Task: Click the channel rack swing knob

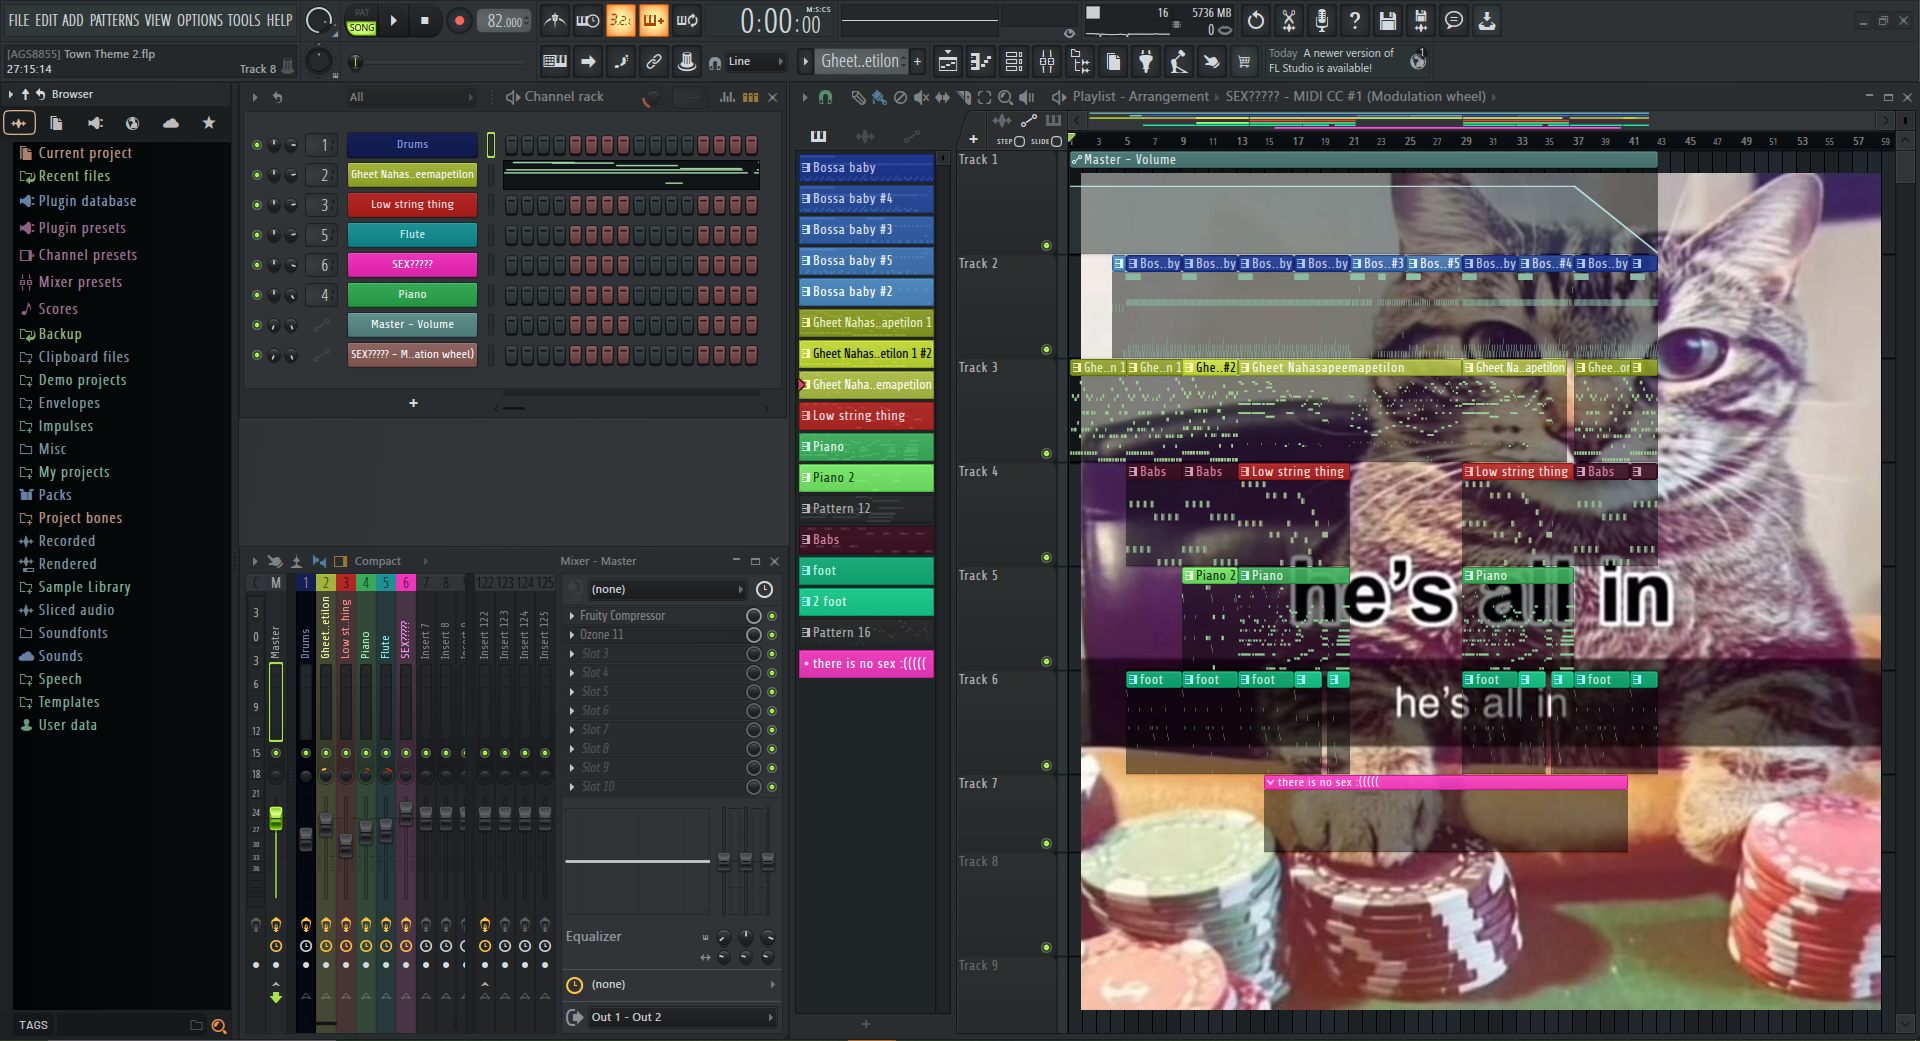Action: [x=651, y=97]
